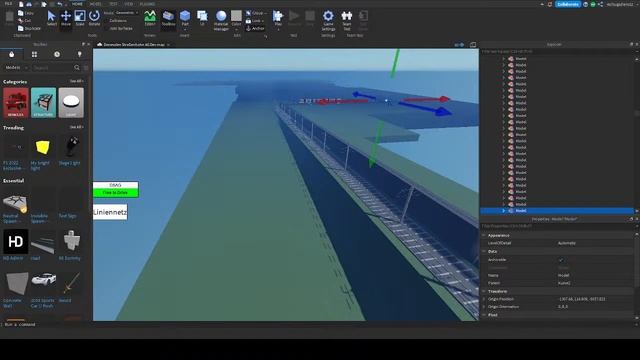
Task: Collapse the Transform properties section
Action: pos(484,291)
